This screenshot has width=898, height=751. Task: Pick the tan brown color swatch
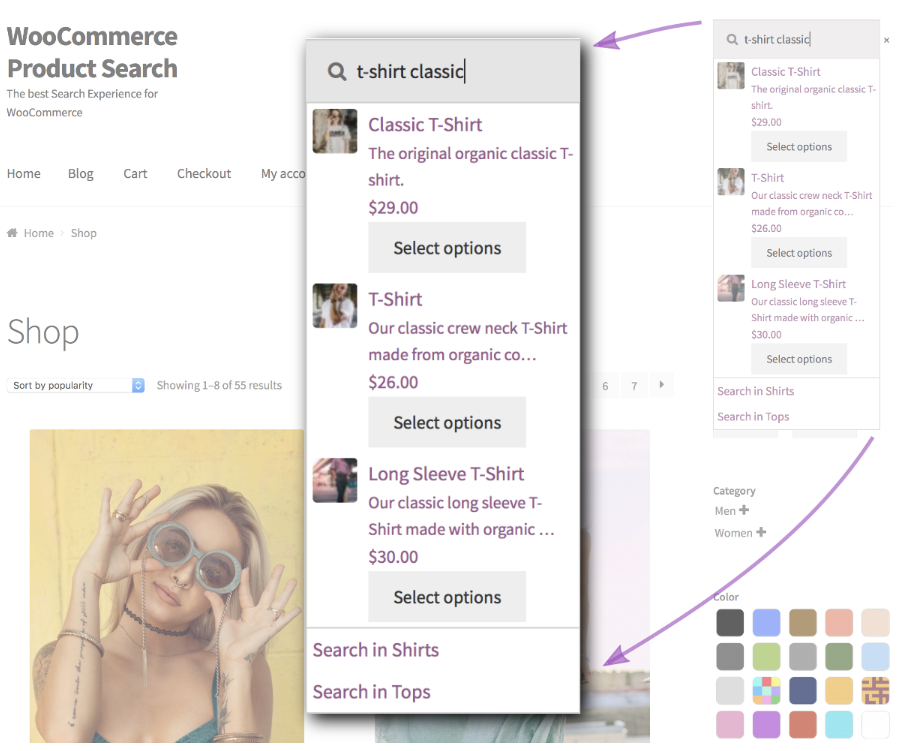[803, 623]
